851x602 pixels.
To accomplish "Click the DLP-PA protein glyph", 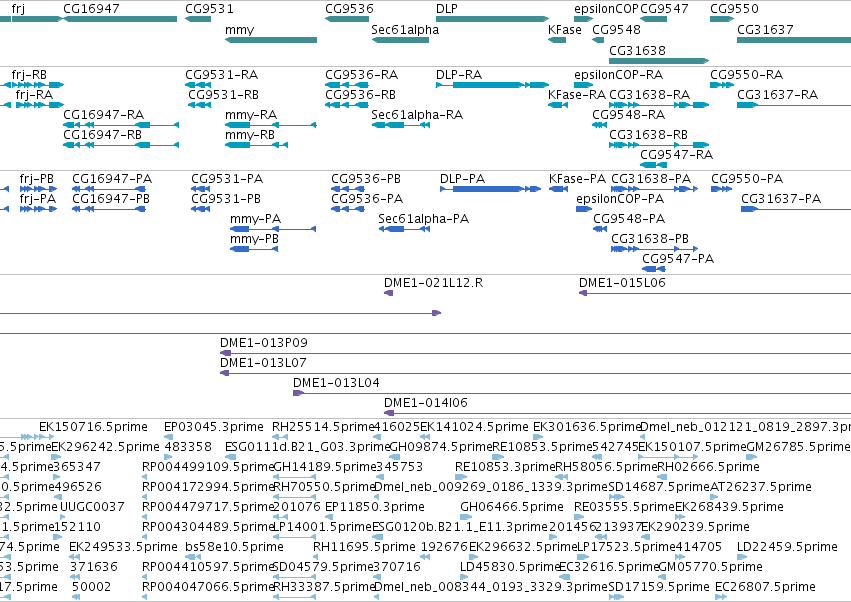I will [x=491, y=189].
